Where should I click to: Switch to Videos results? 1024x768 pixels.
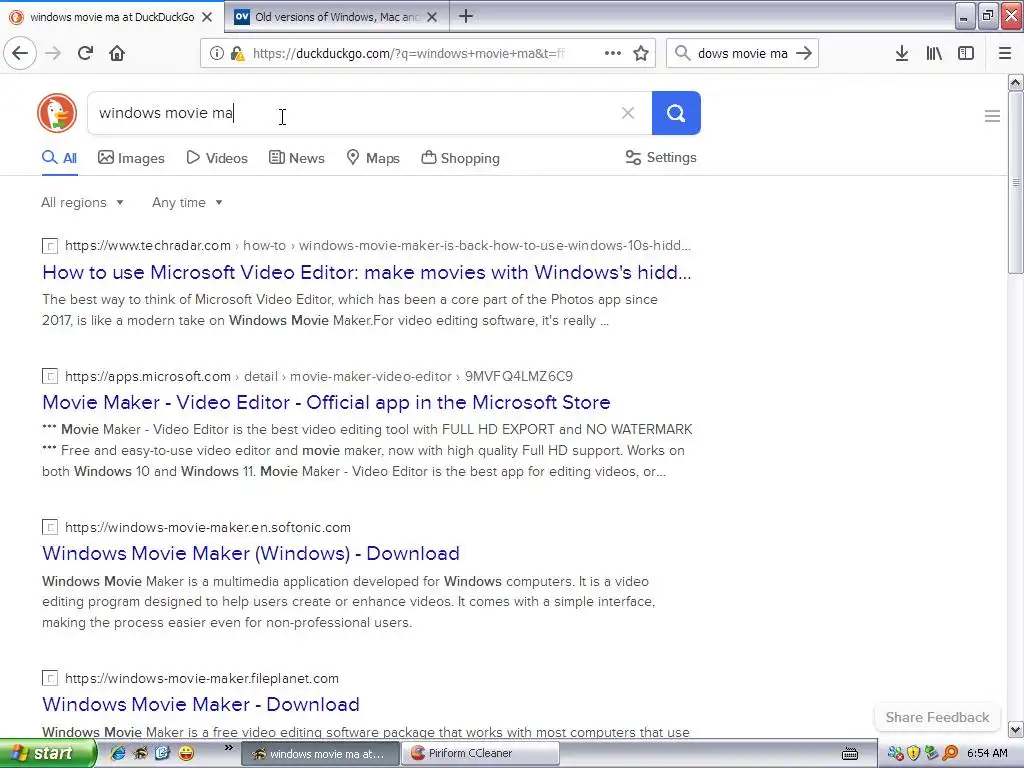coord(217,158)
